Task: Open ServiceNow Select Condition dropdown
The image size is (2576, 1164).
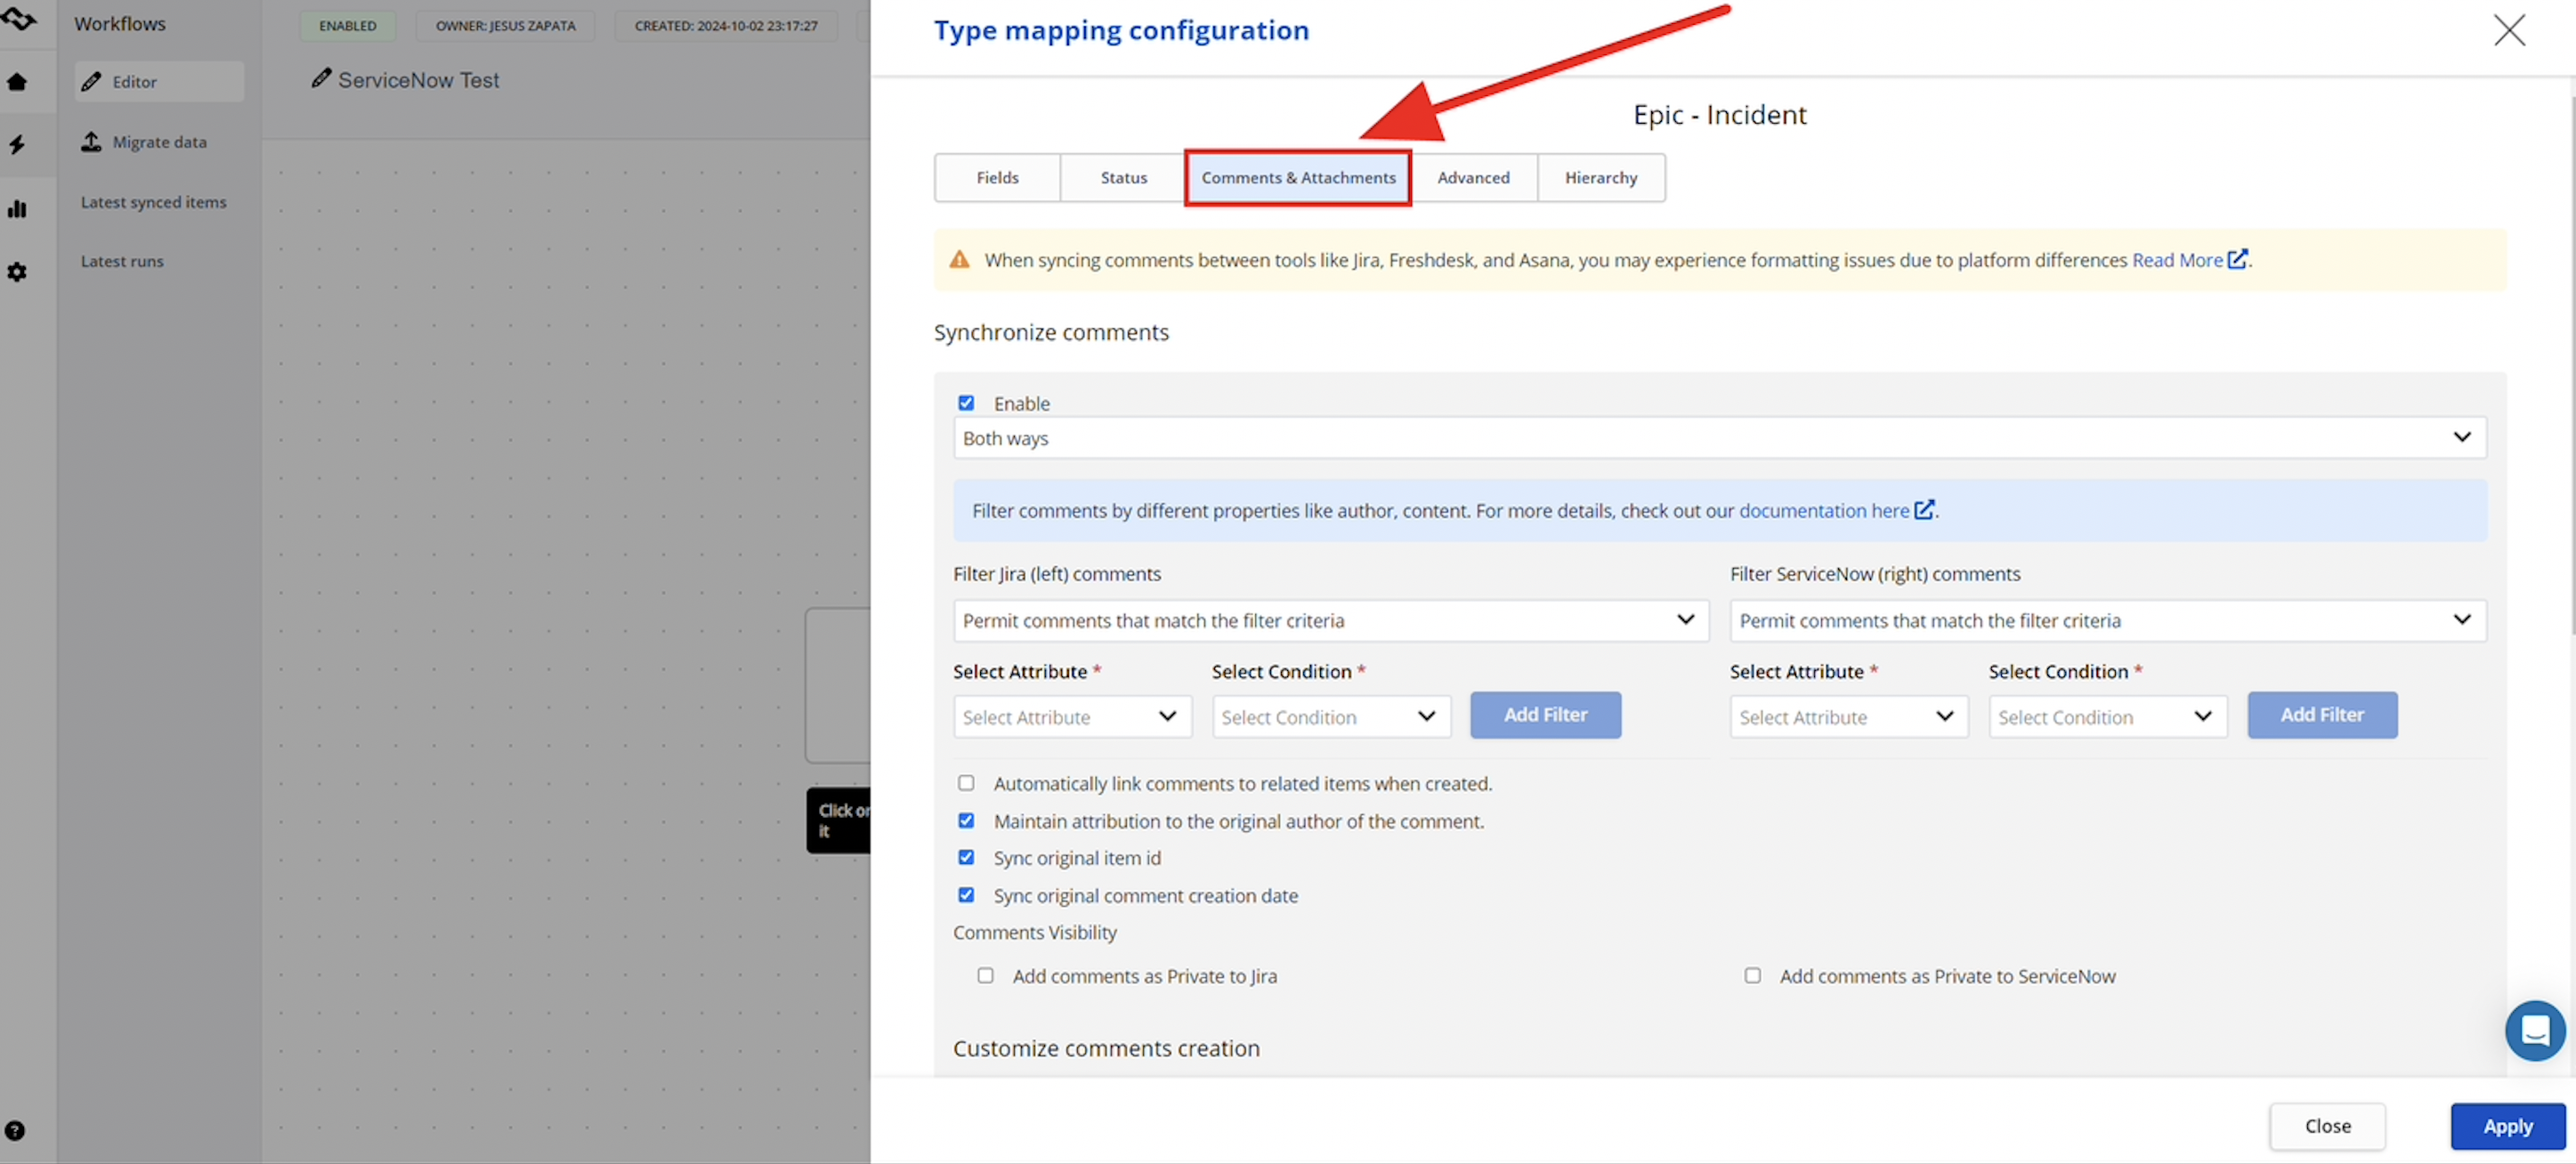Action: click(x=2107, y=716)
